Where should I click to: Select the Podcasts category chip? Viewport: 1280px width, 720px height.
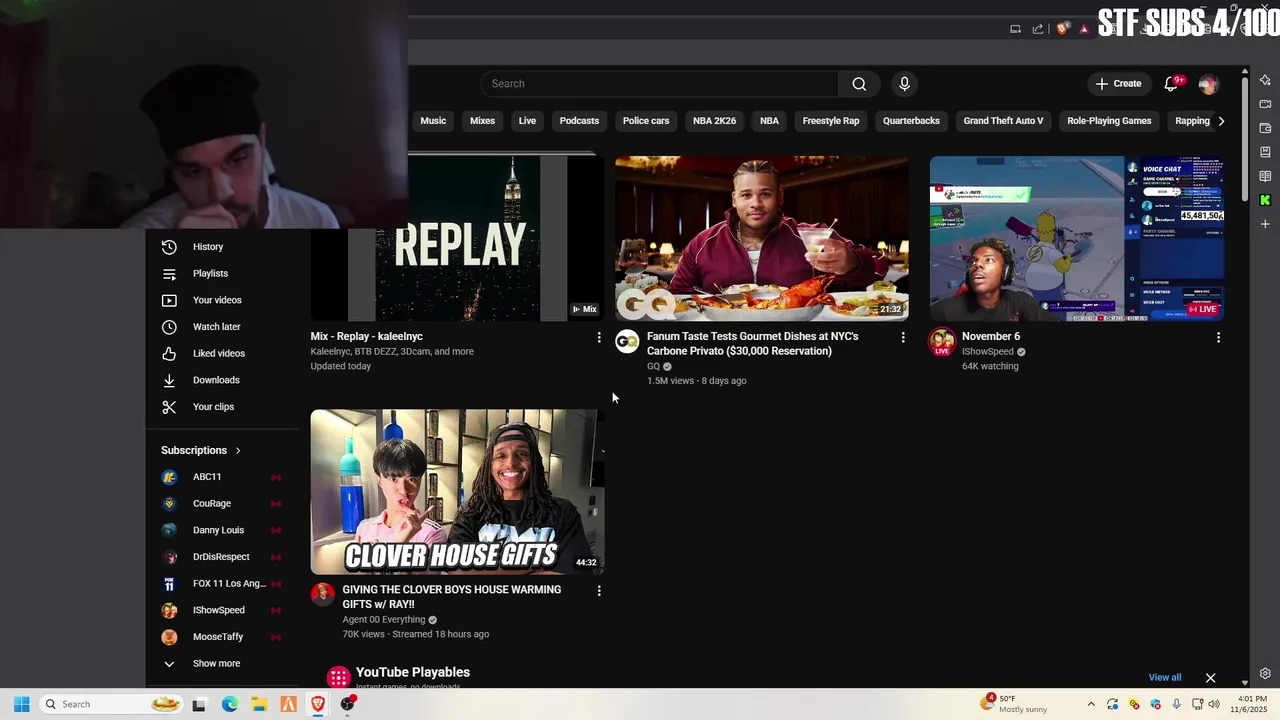click(579, 121)
